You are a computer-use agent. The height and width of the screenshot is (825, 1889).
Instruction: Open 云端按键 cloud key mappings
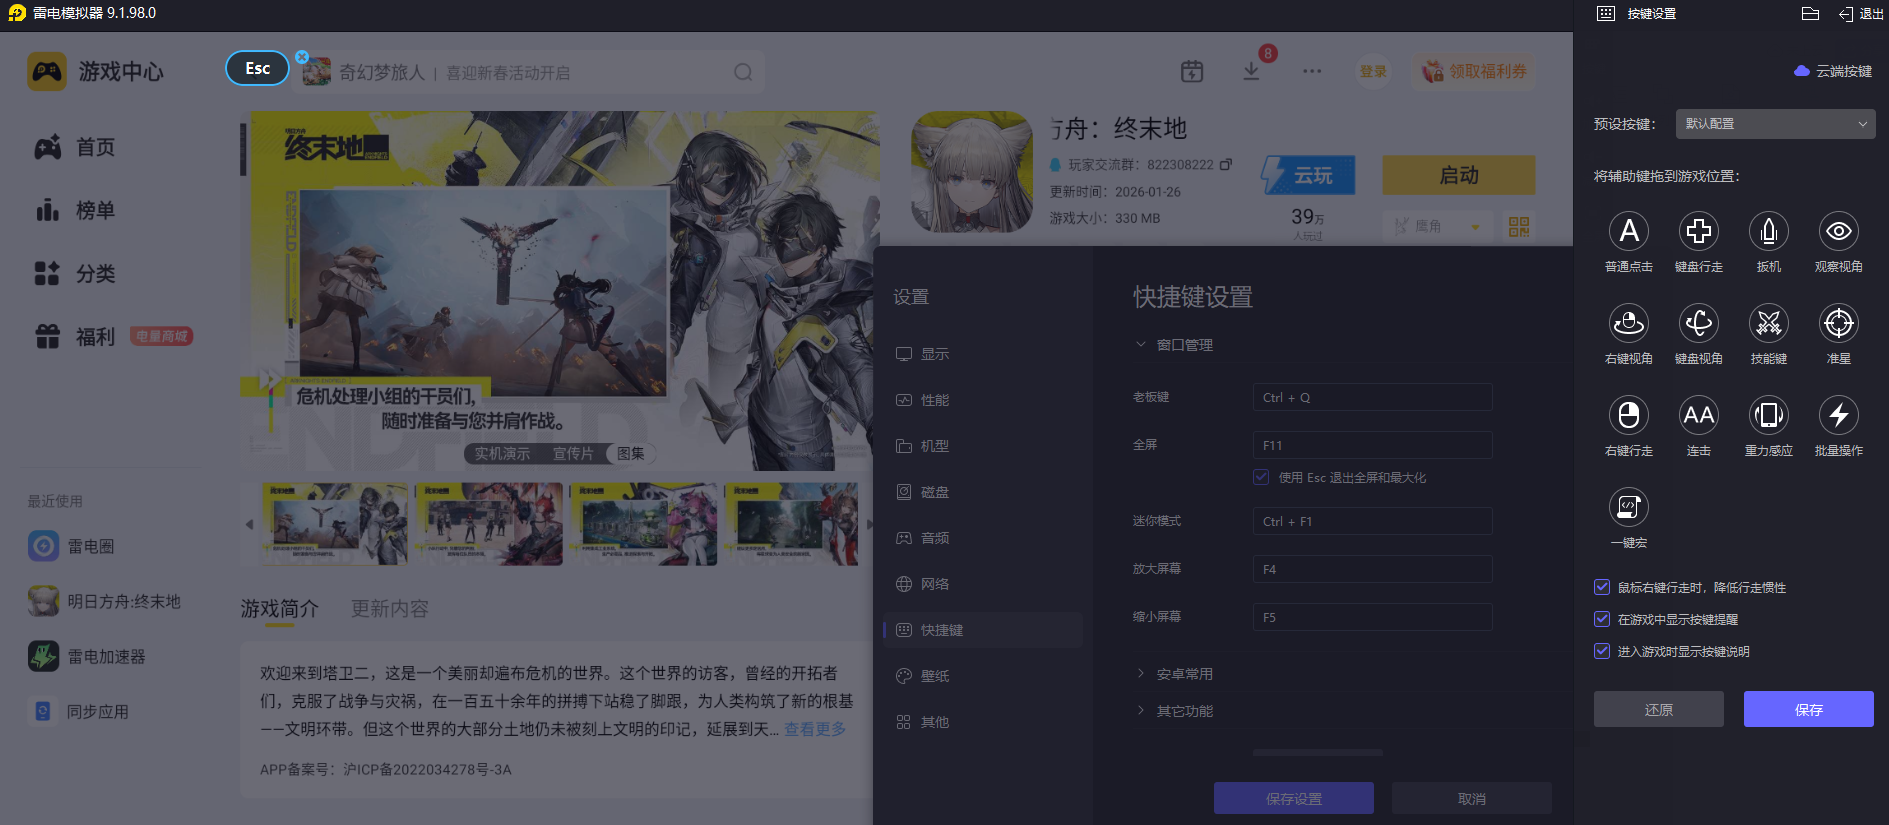(1833, 71)
